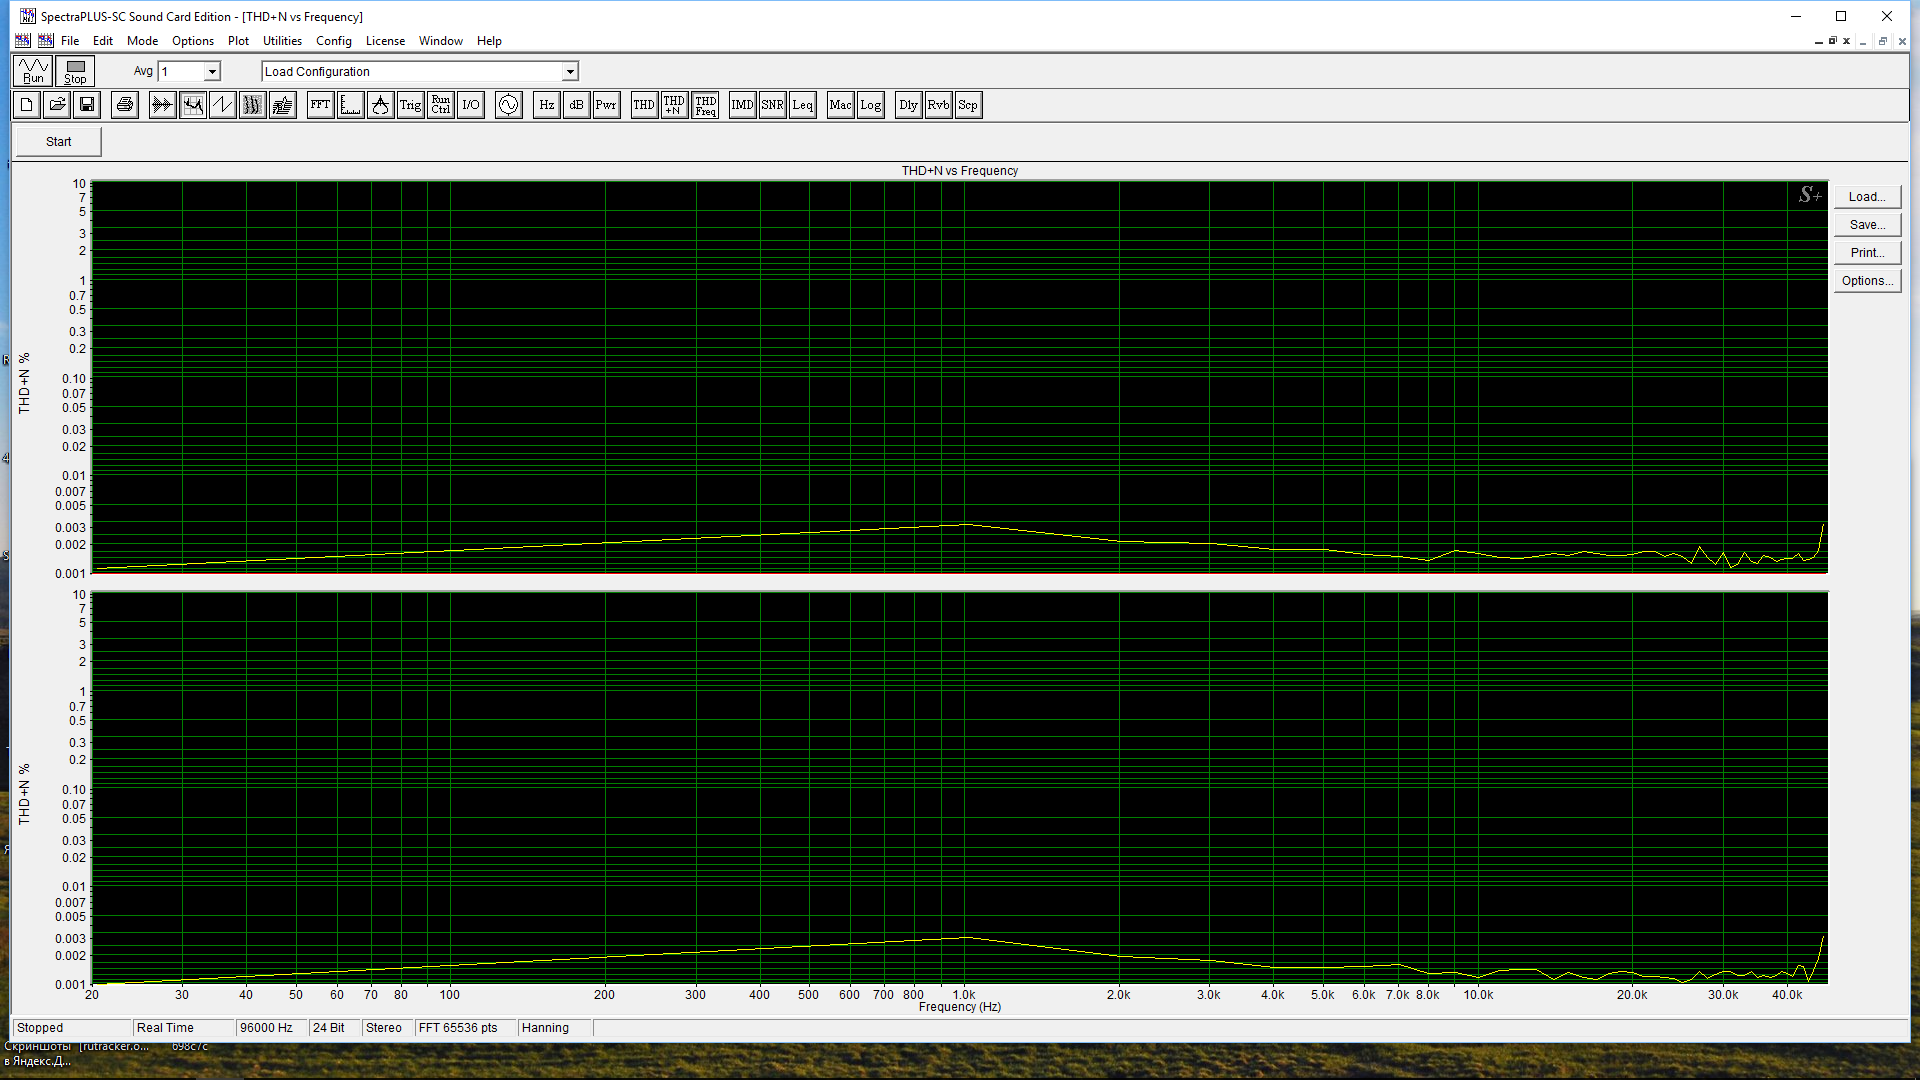
Task: Open the Load Configuration dropdown
Action: 569,72
